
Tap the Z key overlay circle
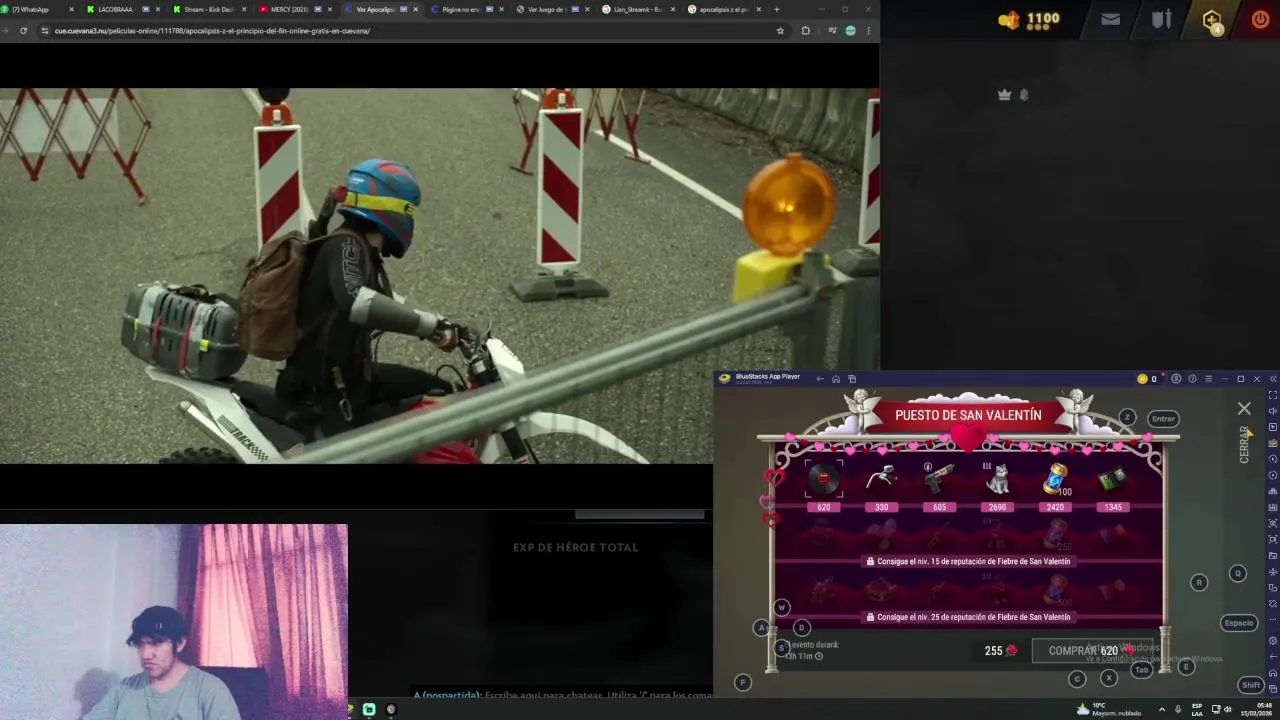point(1127,417)
